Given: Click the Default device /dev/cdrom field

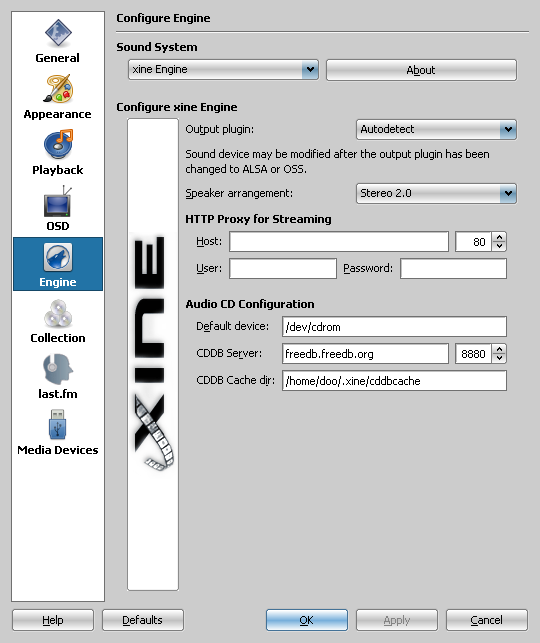Looking at the screenshot, I should 394,327.
